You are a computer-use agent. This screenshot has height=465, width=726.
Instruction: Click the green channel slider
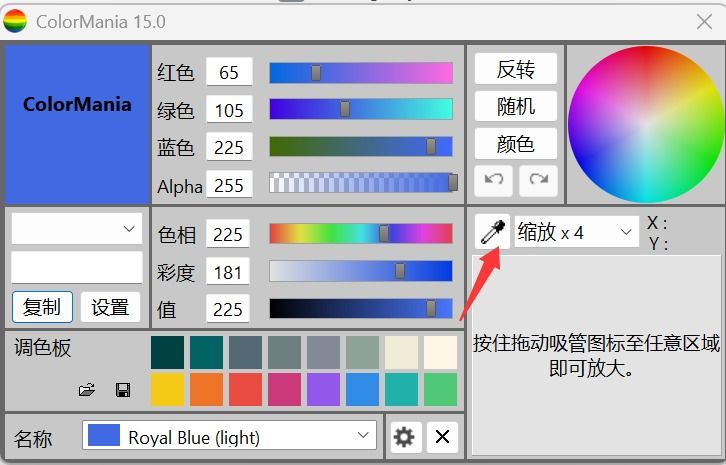click(x=361, y=109)
